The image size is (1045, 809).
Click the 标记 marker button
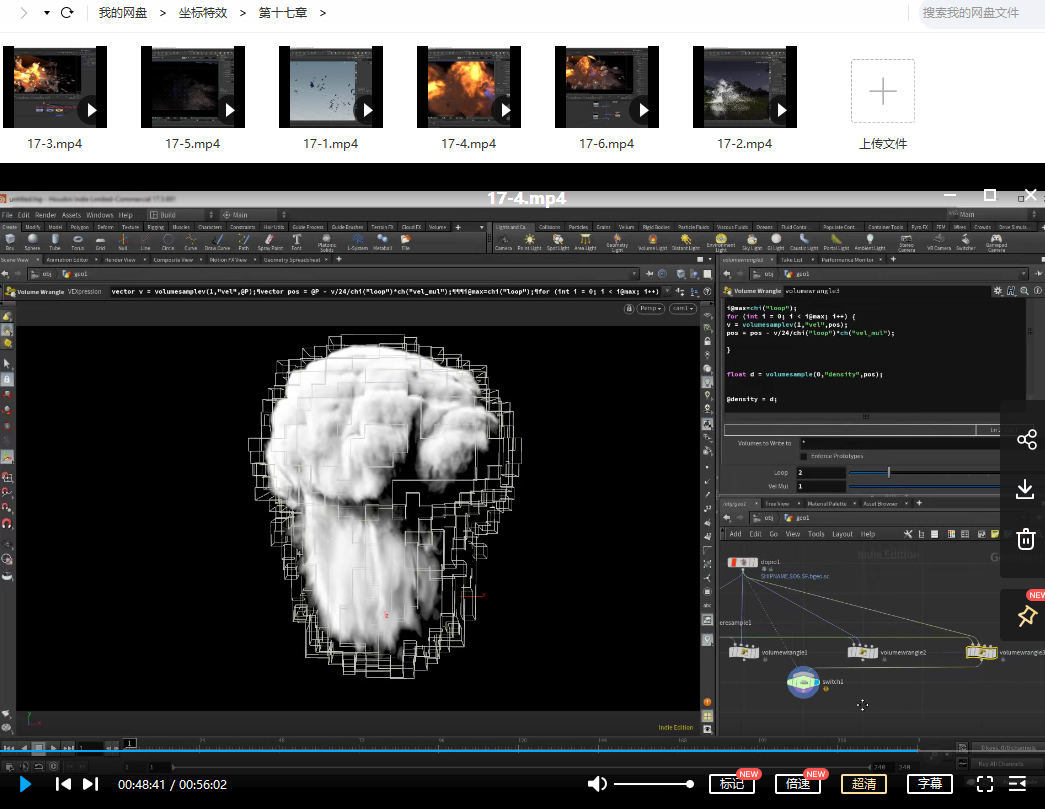point(732,784)
